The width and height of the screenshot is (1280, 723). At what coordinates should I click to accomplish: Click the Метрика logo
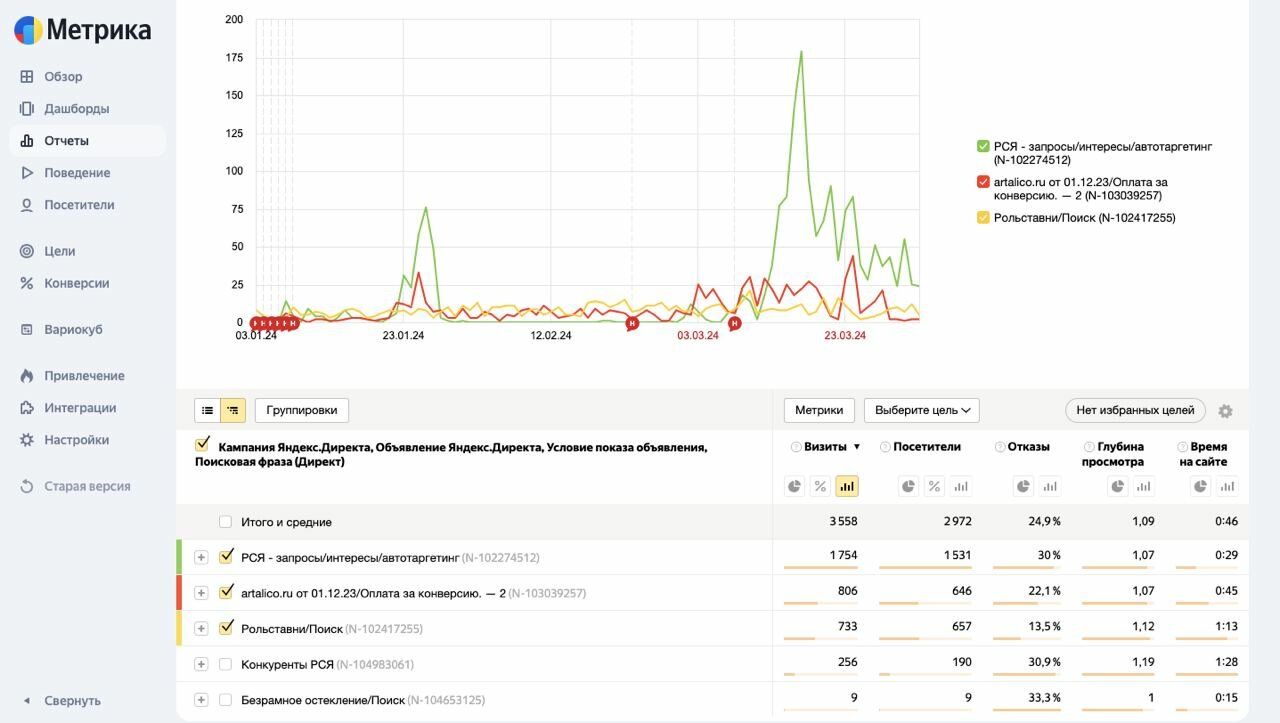(x=83, y=30)
